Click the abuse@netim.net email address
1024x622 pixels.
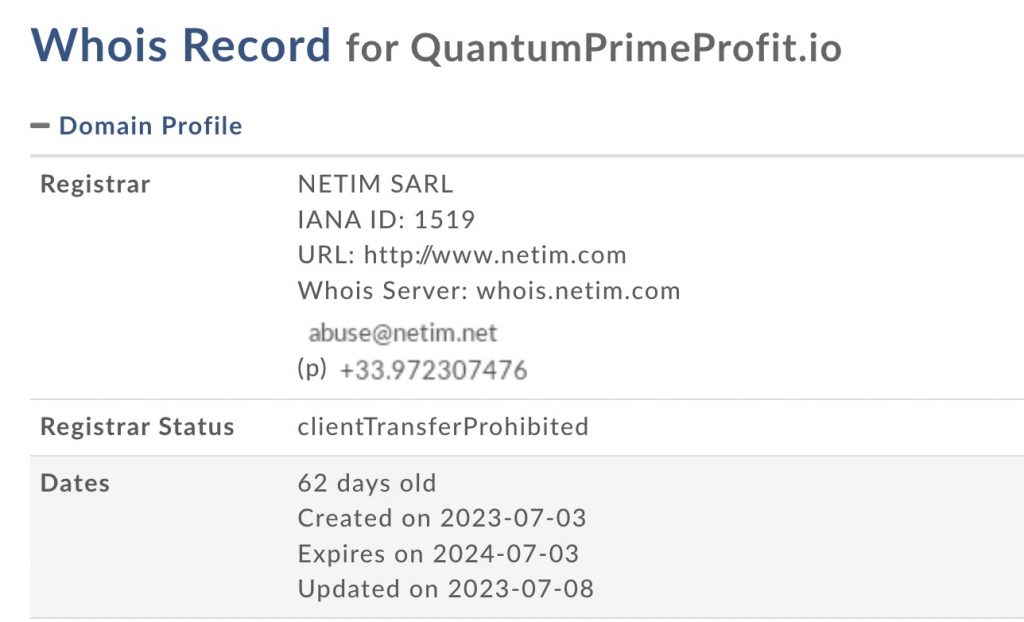[403, 333]
